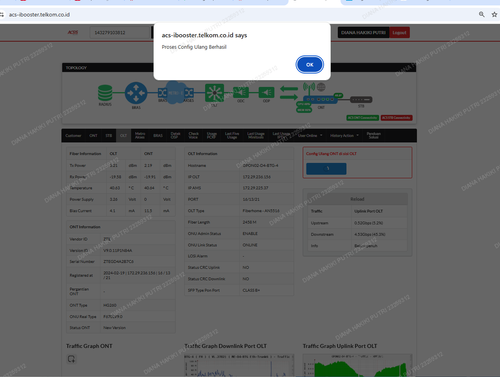Open the BRAS tab
Viewport: 500px width, 377px height.
158,136
